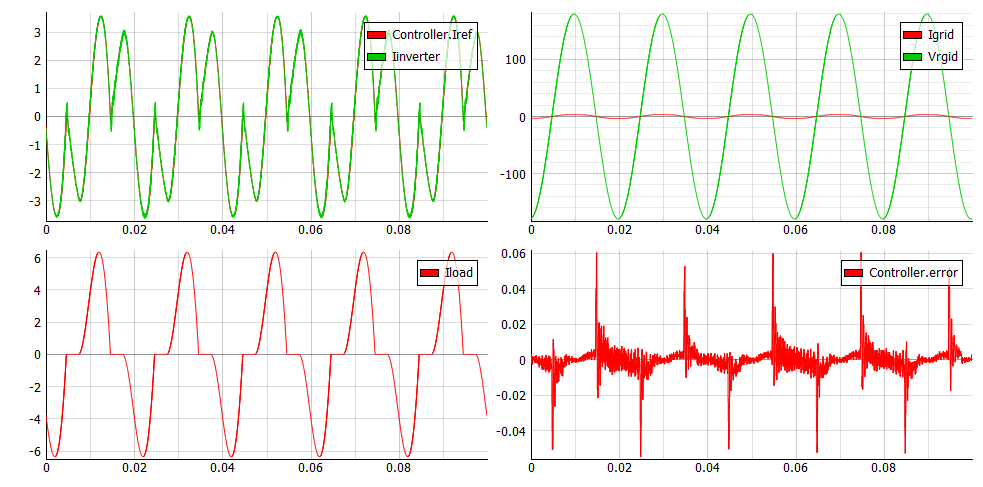Click the green swatch beside Iinverter
Screen dimensions: 983x487
pyautogui.click(x=377, y=56)
